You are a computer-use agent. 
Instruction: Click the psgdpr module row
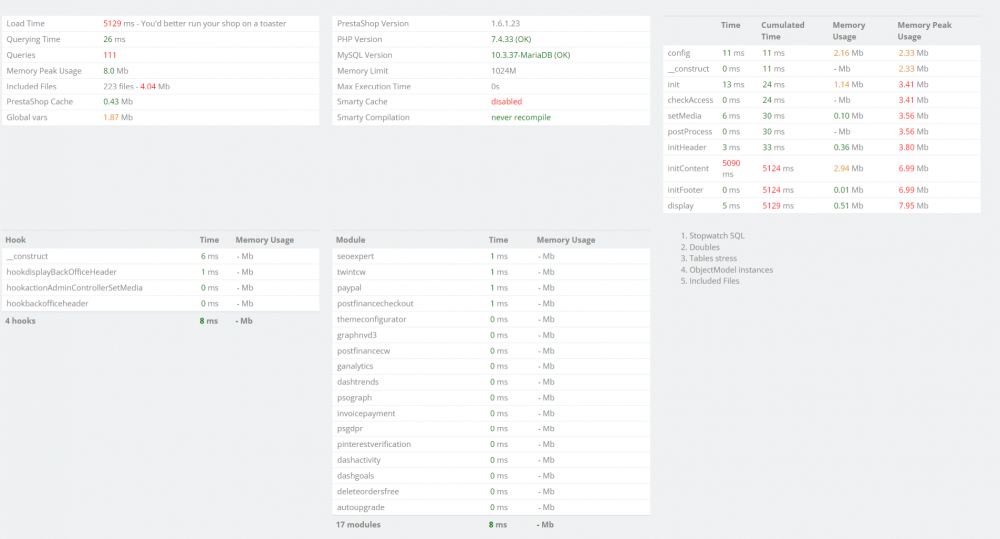491,429
